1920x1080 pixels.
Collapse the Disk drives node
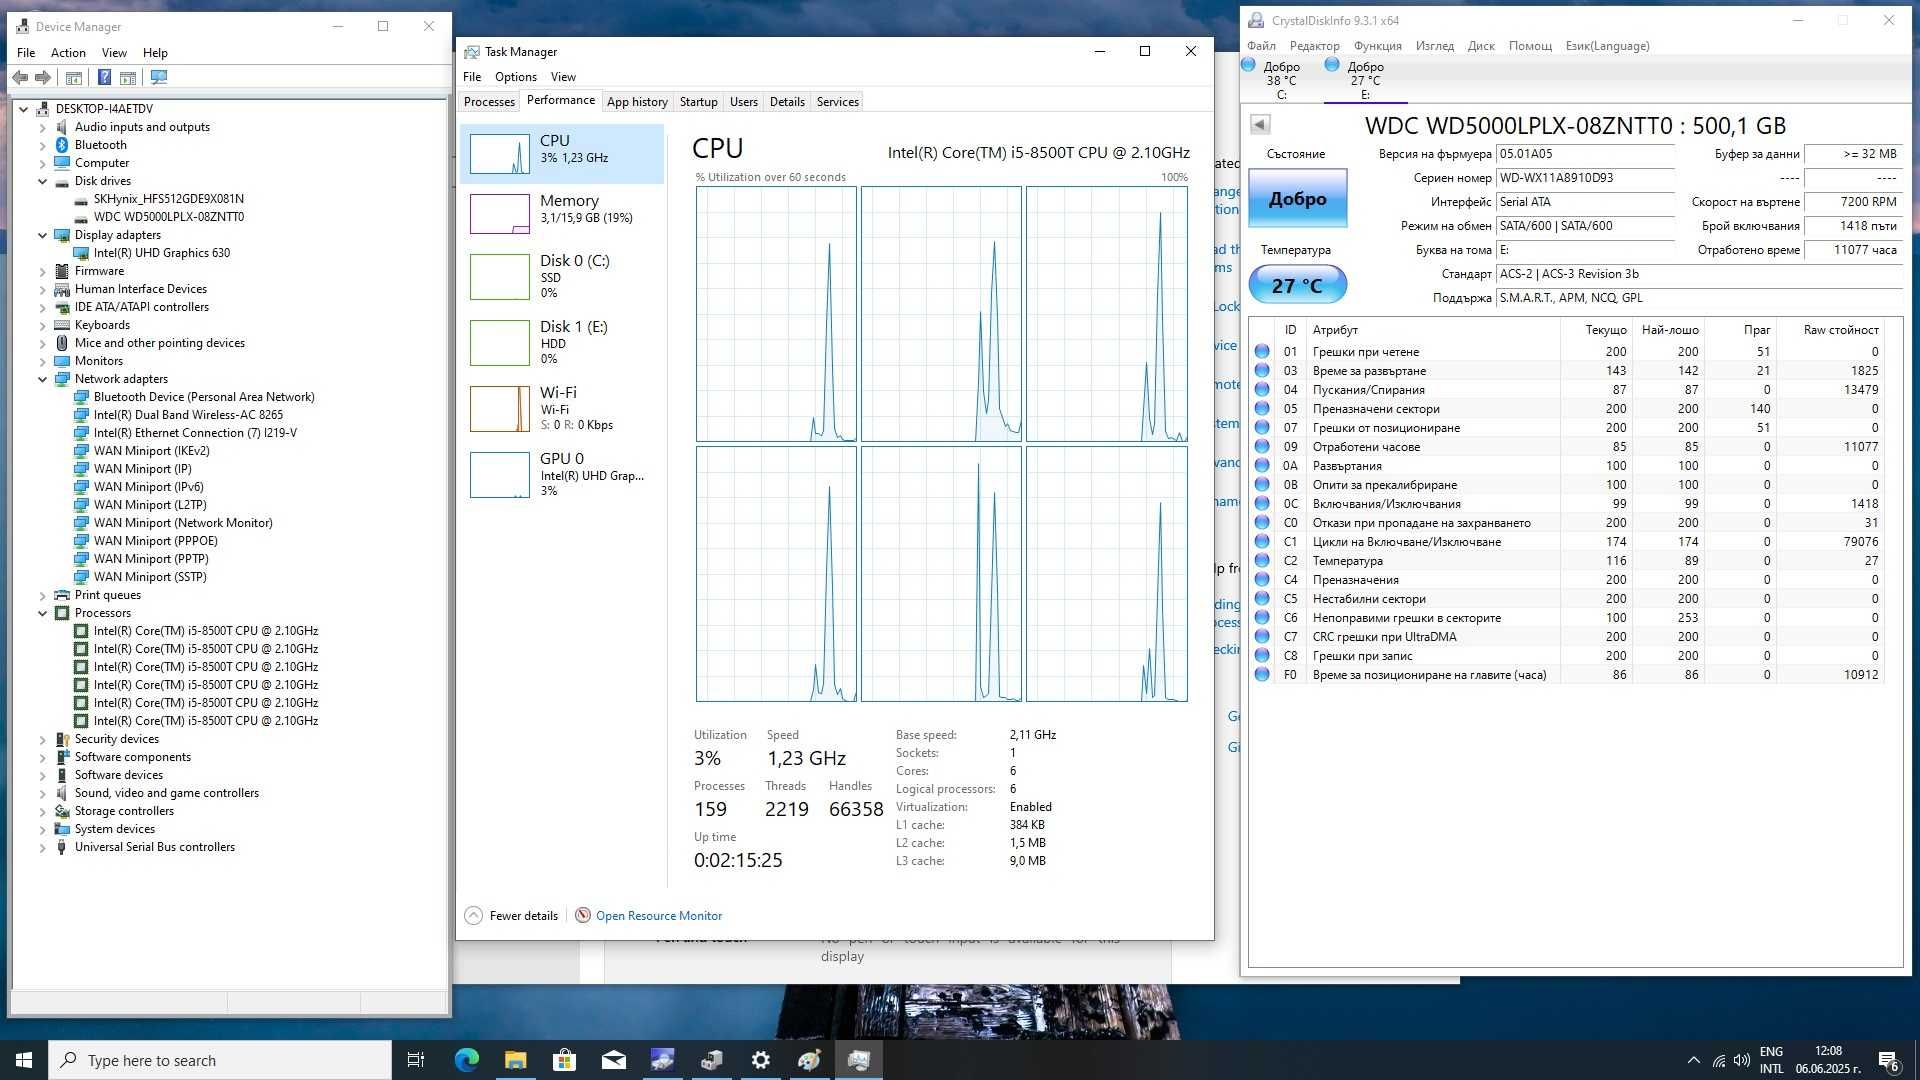(x=43, y=181)
